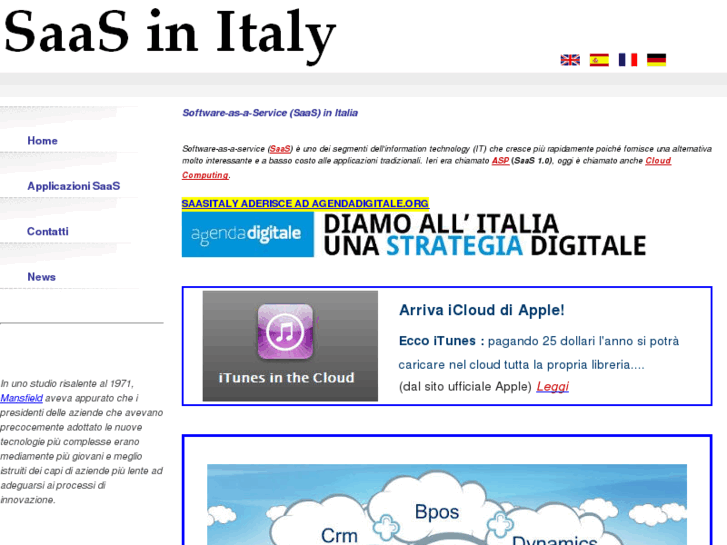The height and width of the screenshot is (545, 727).
Task: Follow the red ASP link
Action: (500, 160)
